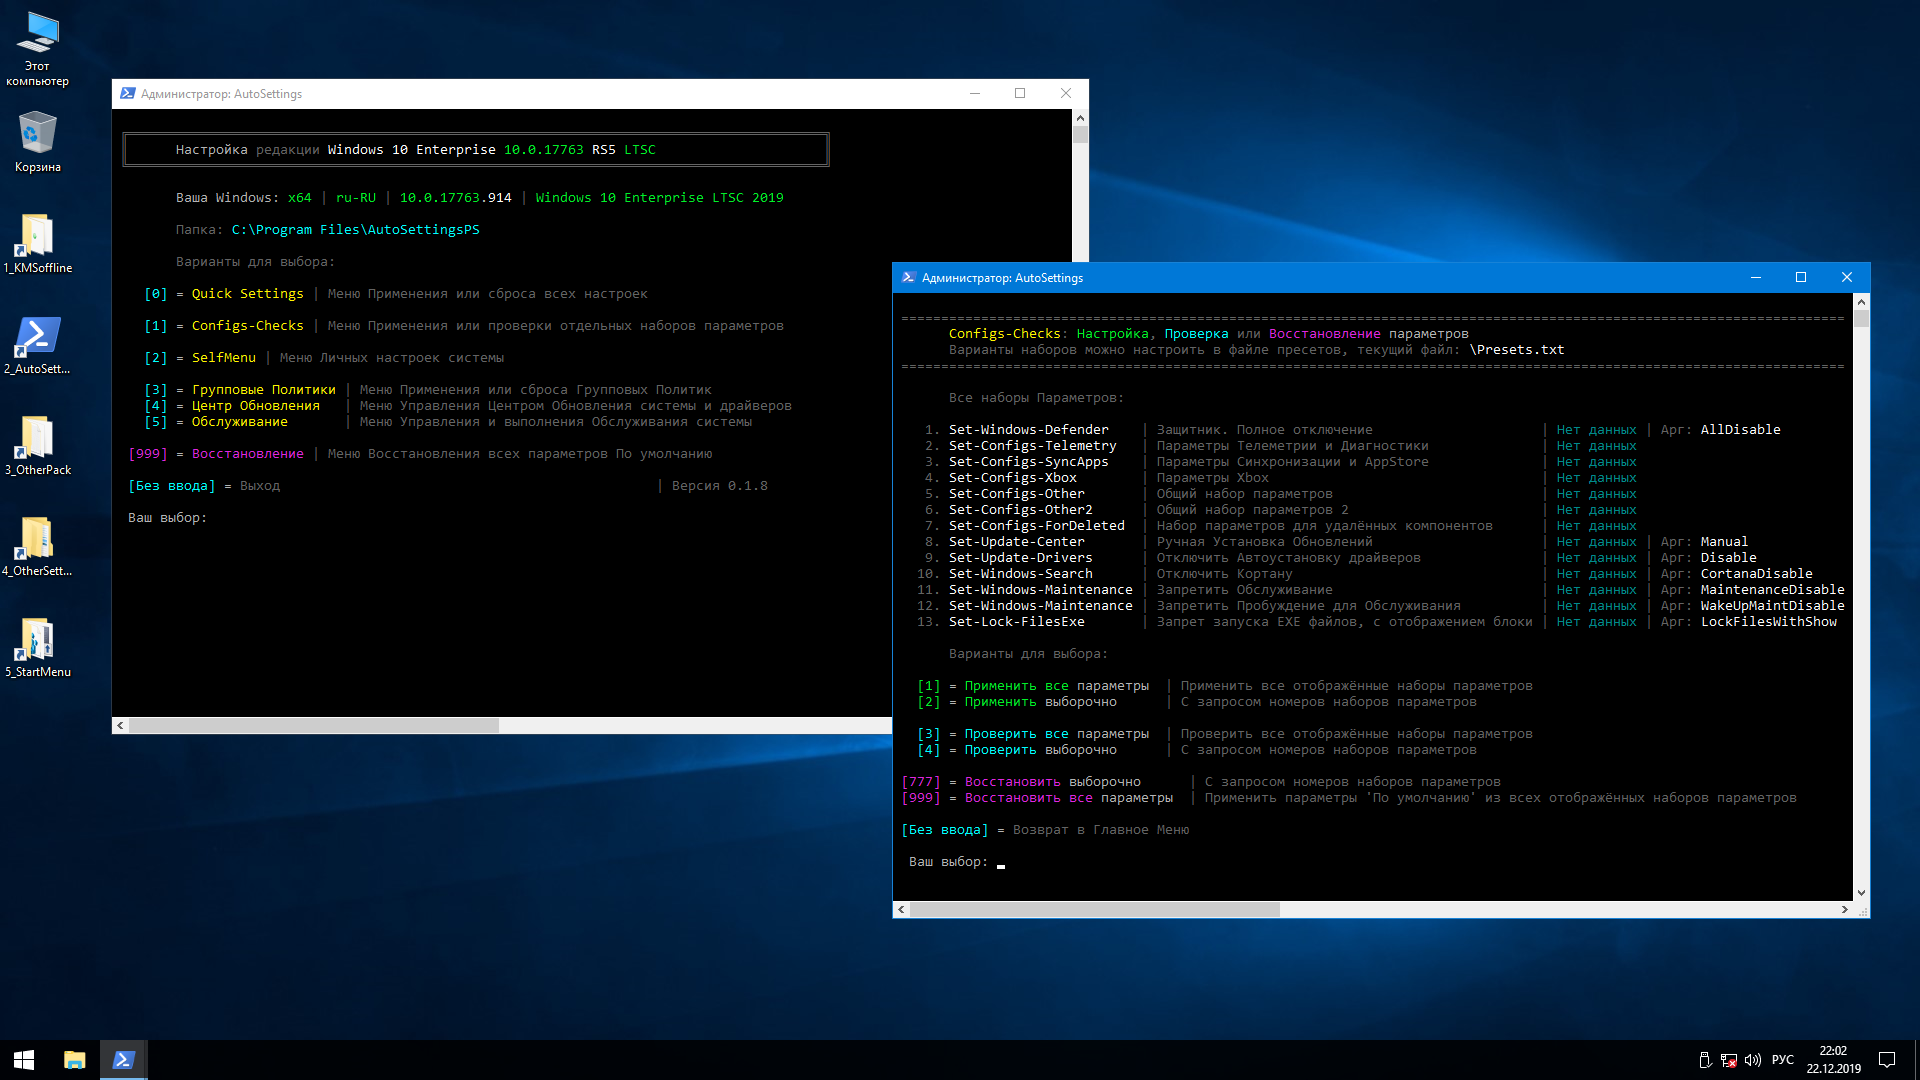Image resolution: width=1920 pixels, height=1080 pixels.
Task: Maximize the back AutoSettings window
Action: pos(1020,94)
